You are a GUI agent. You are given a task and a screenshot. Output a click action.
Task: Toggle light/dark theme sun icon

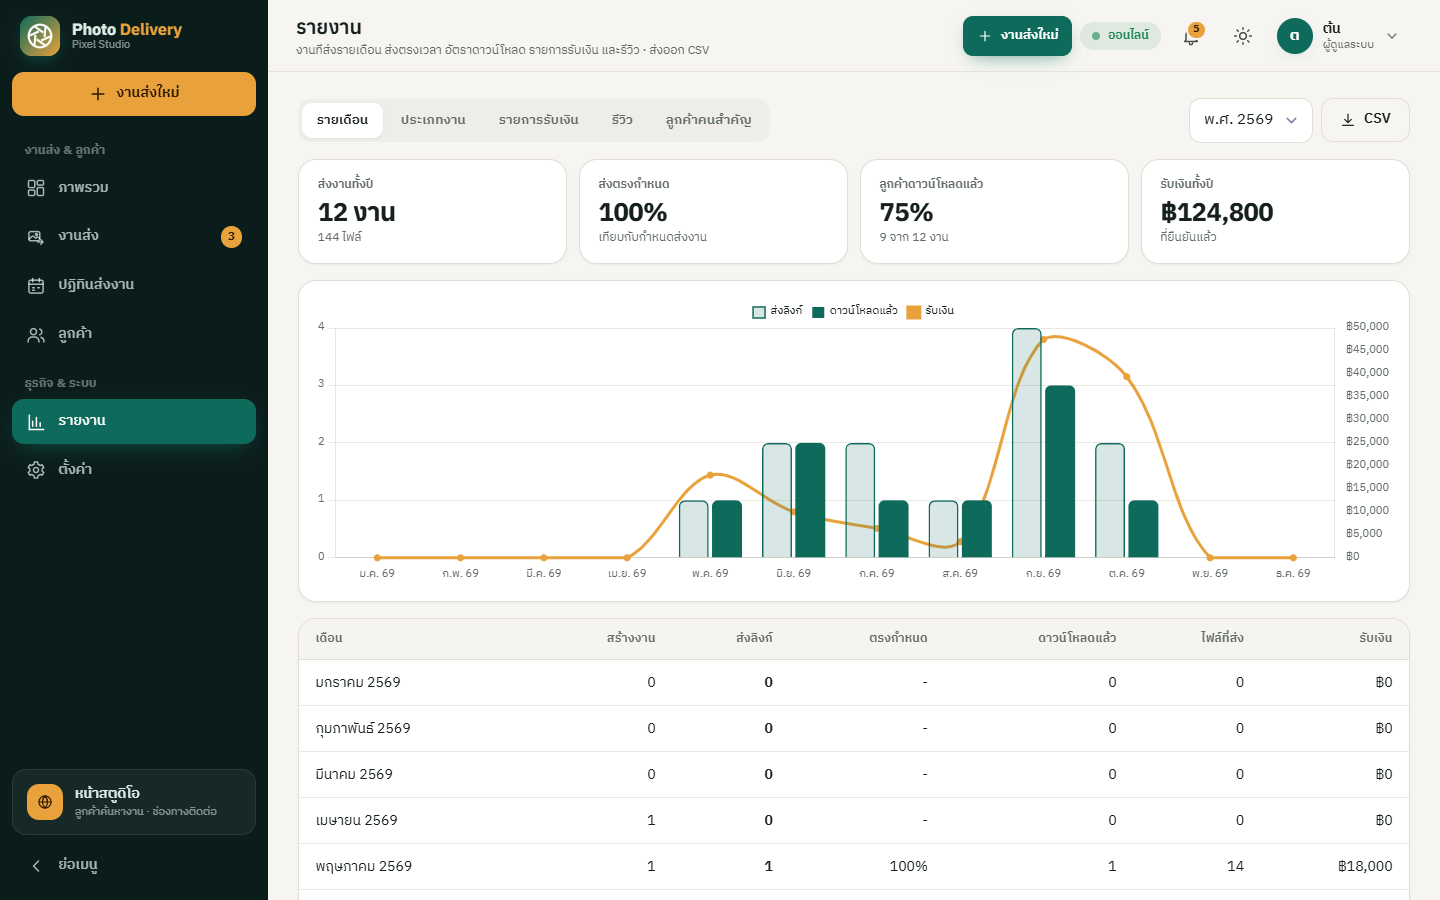pos(1243,36)
